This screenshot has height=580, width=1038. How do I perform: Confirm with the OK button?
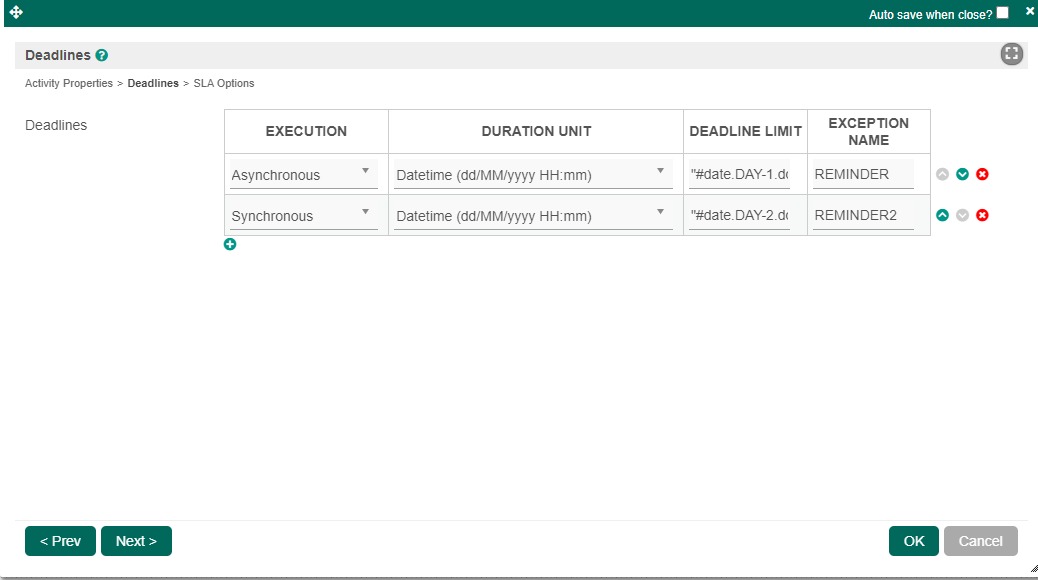(914, 541)
